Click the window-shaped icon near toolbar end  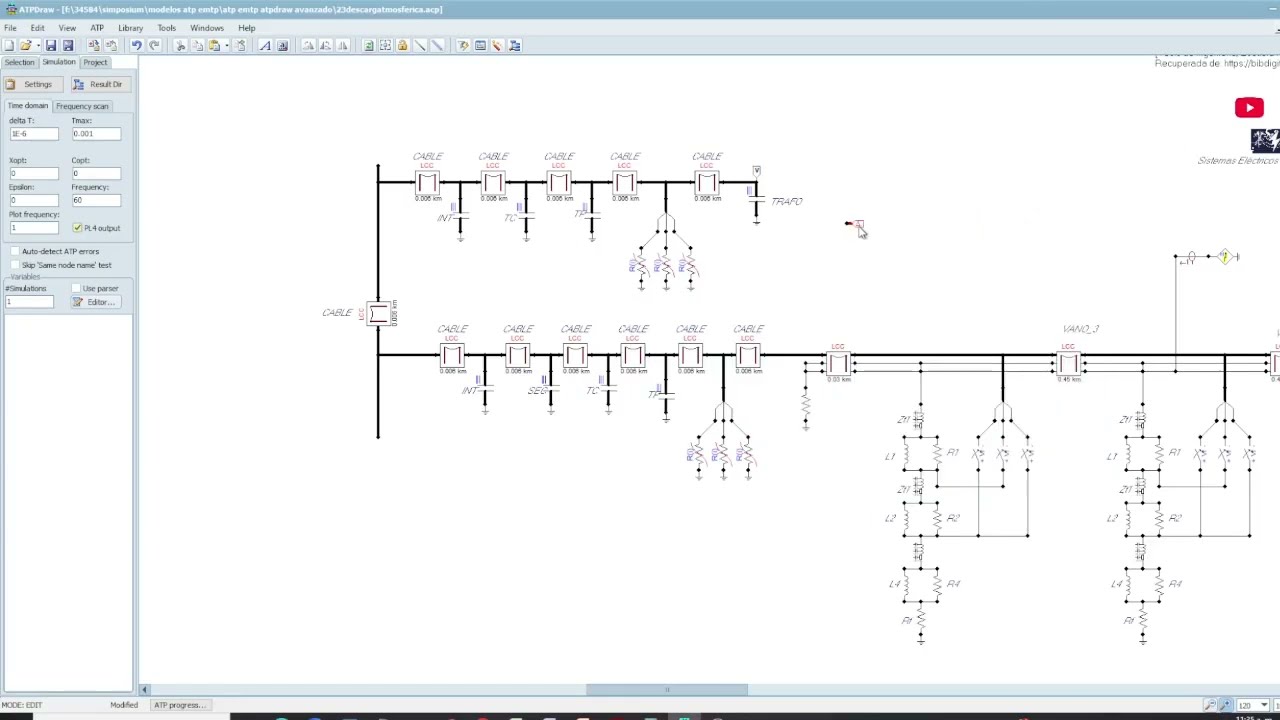pos(480,45)
